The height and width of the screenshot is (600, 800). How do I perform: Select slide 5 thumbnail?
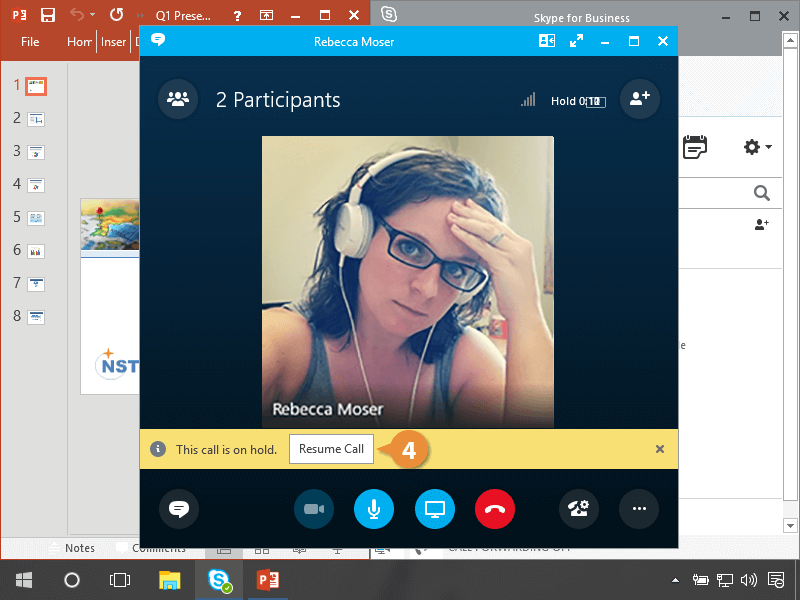coord(36,217)
